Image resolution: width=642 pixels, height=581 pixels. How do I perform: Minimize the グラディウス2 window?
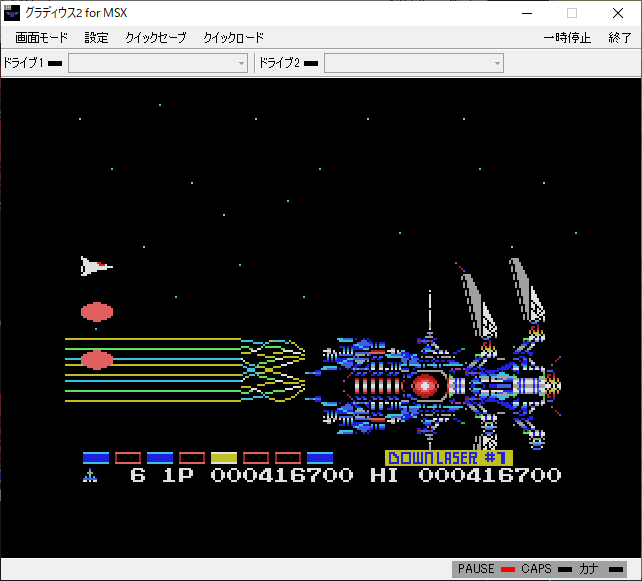point(527,13)
